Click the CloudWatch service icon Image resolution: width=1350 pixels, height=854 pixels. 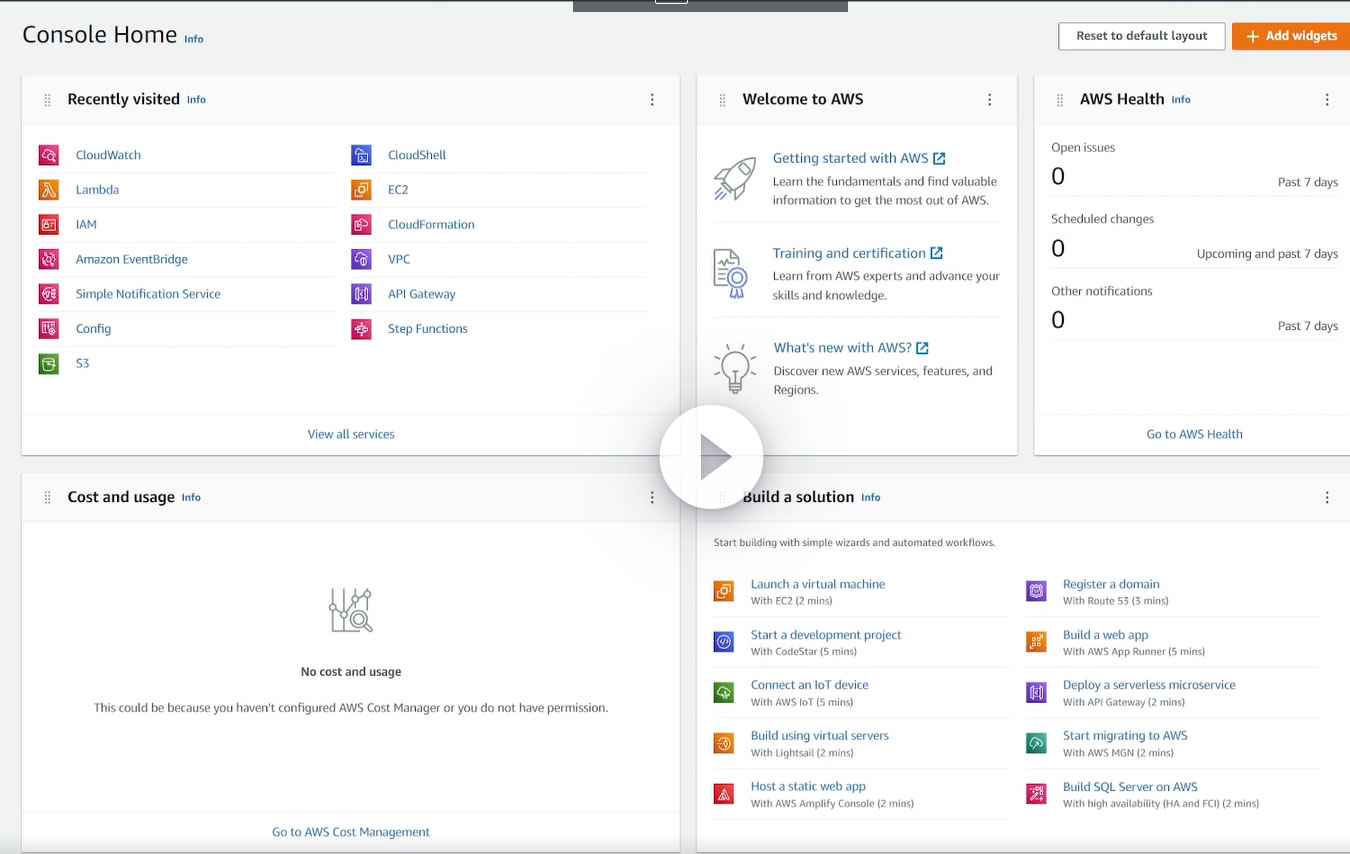click(x=49, y=155)
